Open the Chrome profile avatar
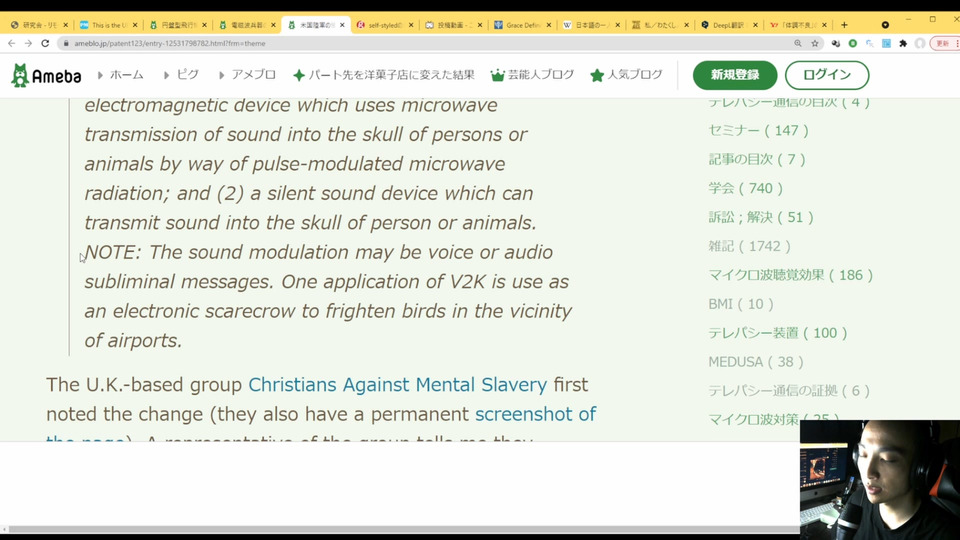 point(920,43)
